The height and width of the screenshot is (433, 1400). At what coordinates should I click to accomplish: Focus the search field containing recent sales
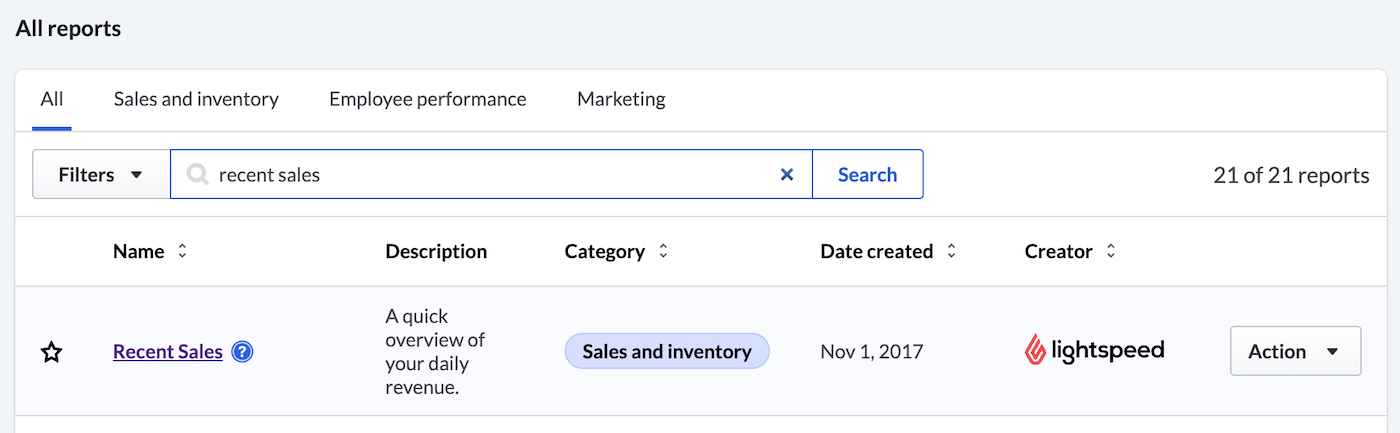(491, 175)
